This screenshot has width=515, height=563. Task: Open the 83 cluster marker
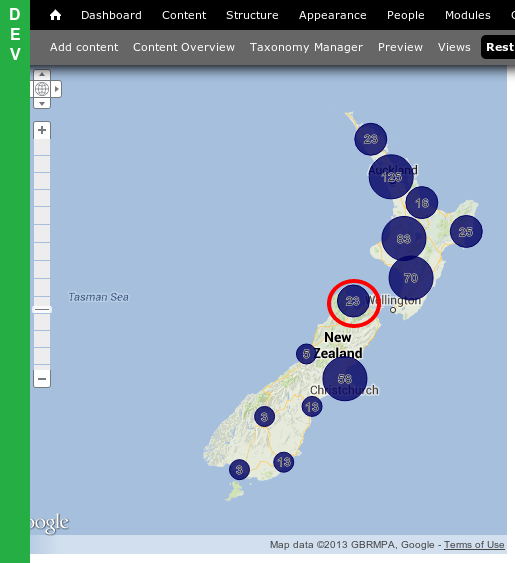(404, 239)
